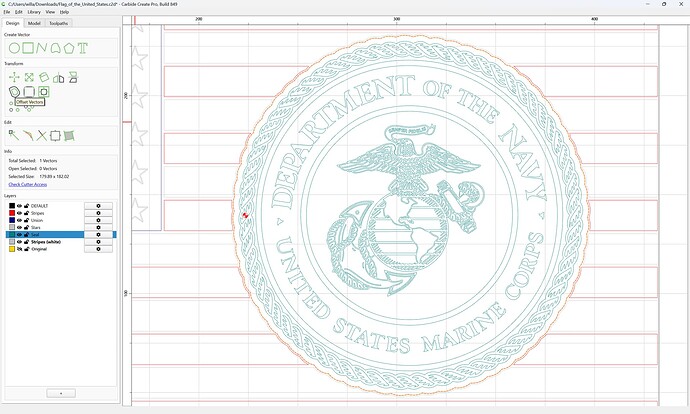
Task: Switch to the Toolpaths tab
Action: 59,23
